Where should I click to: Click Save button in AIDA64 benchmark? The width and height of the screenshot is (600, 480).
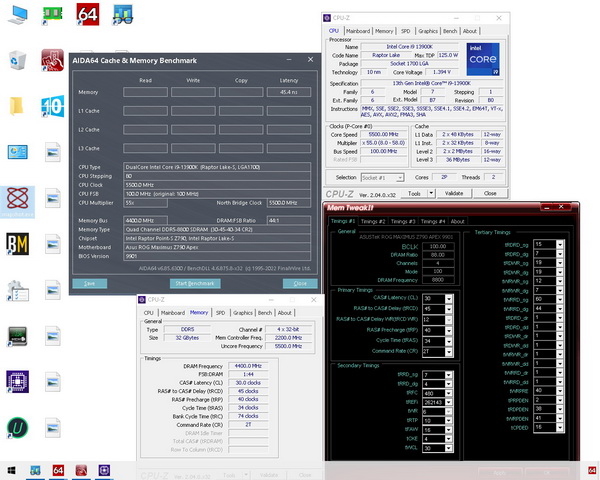coord(90,283)
